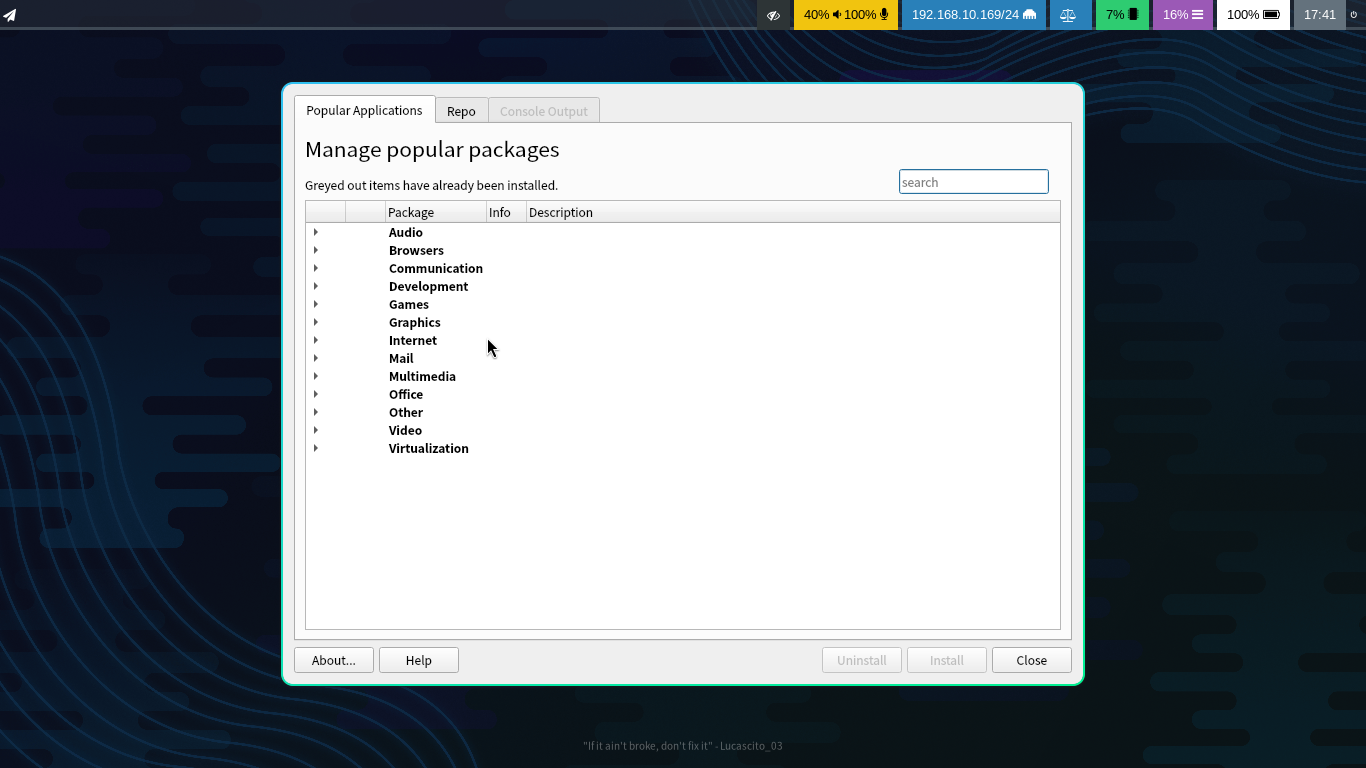Expand the Video category arrow
Image resolution: width=1366 pixels, height=768 pixels.
316,430
